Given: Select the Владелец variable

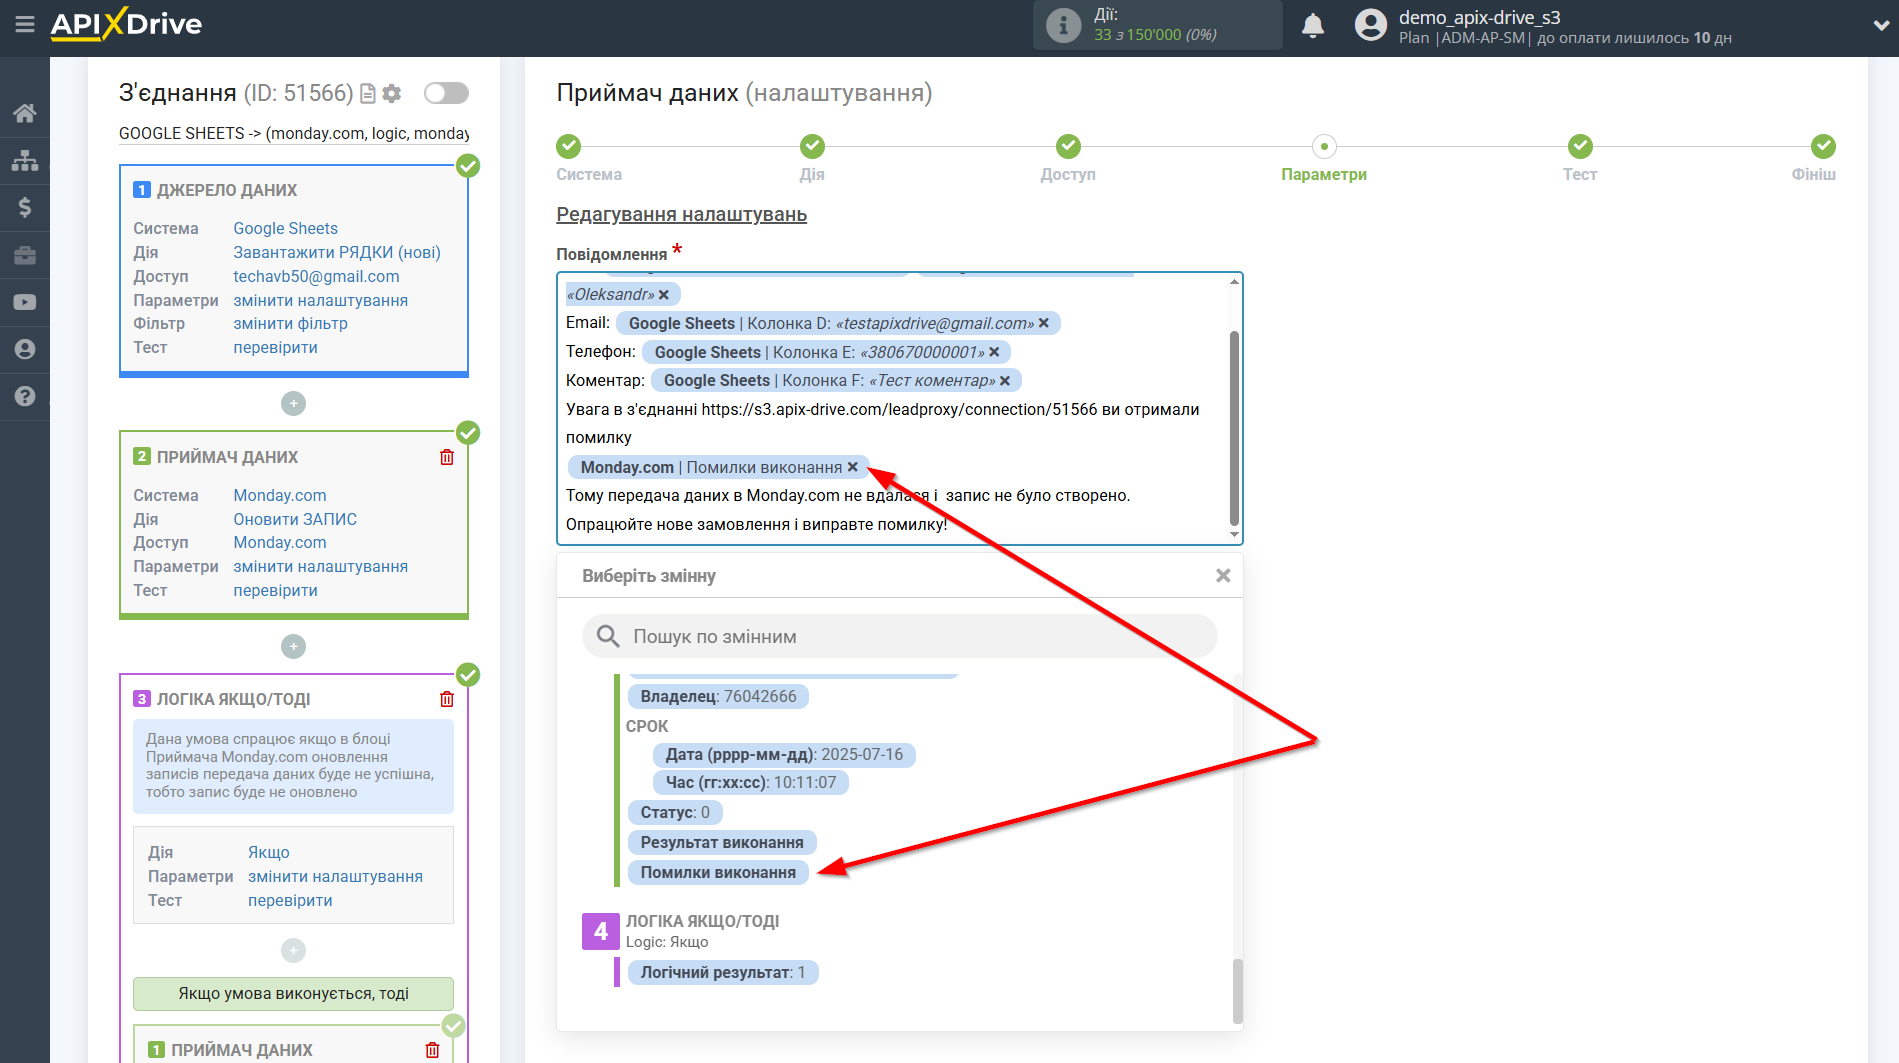Looking at the screenshot, I should pyautogui.click(x=718, y=697).
